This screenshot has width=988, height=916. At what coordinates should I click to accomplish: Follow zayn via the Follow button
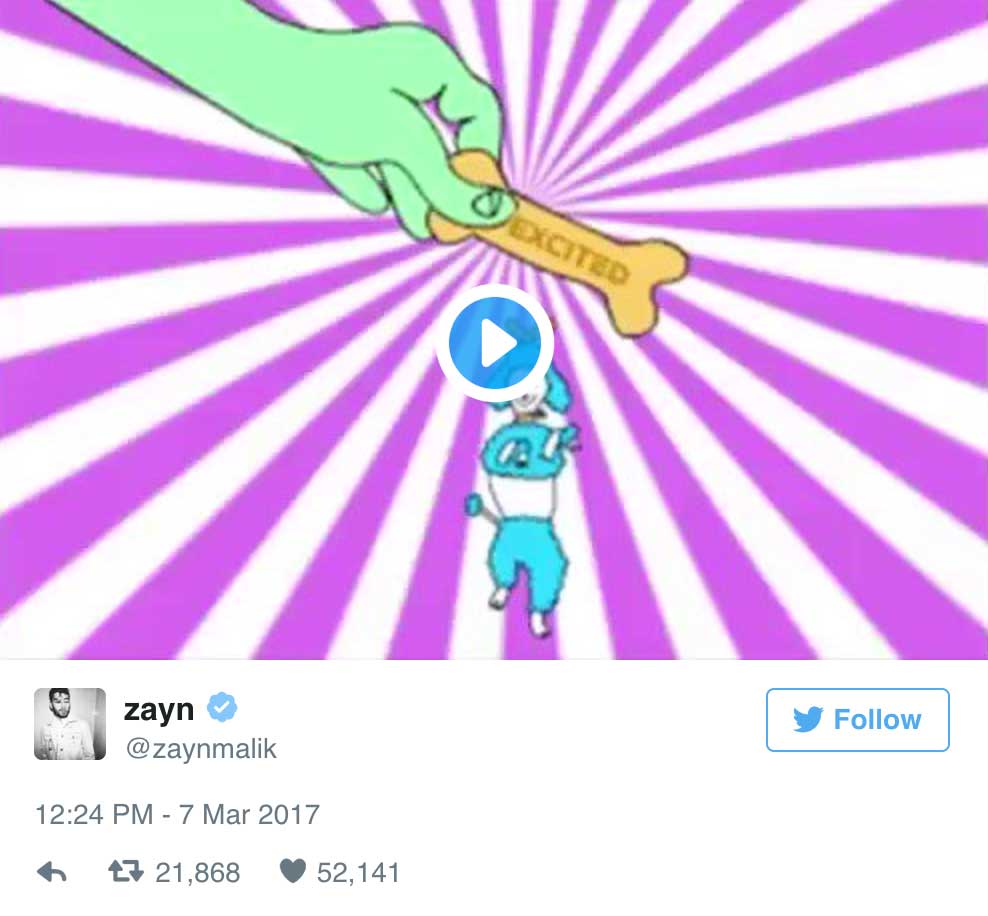click(858, 719)
